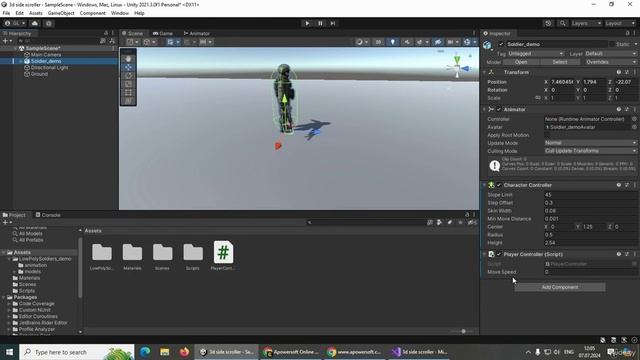Click the orientation gizmo in the scene view
Image resolution: width=640 pixels, height=360 pixels.
click(x=458, y=67)
